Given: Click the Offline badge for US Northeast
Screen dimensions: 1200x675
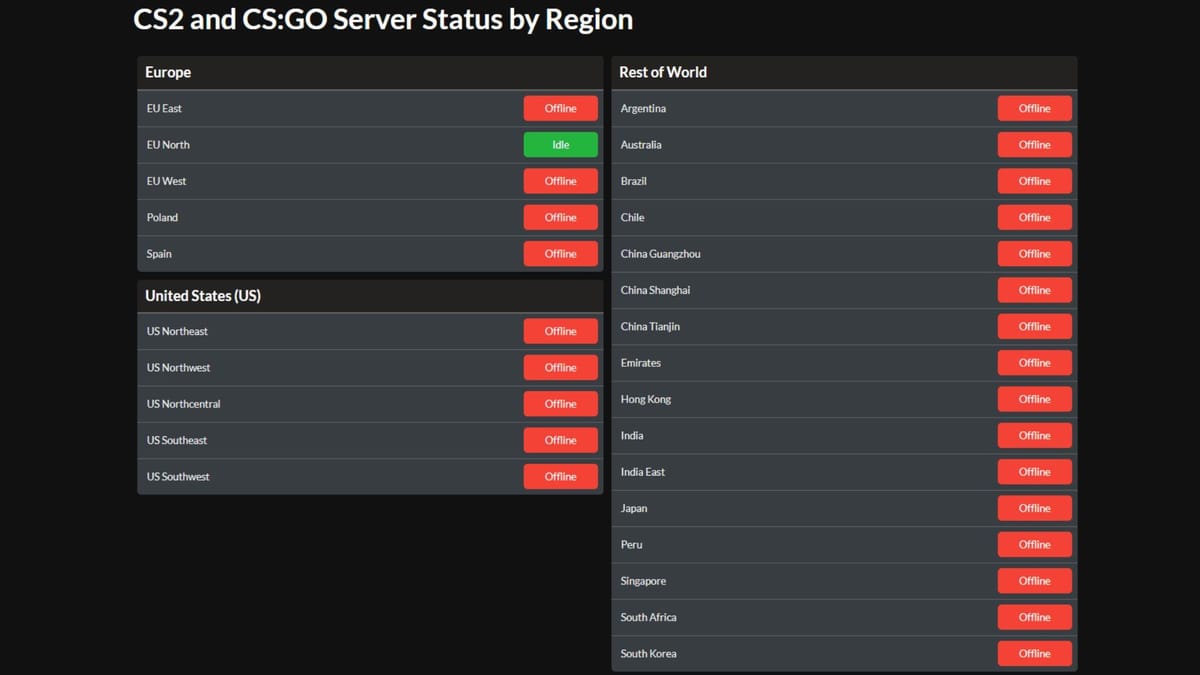Looking at the screenshot, I should pyautogui.click(x=561, y=331).
